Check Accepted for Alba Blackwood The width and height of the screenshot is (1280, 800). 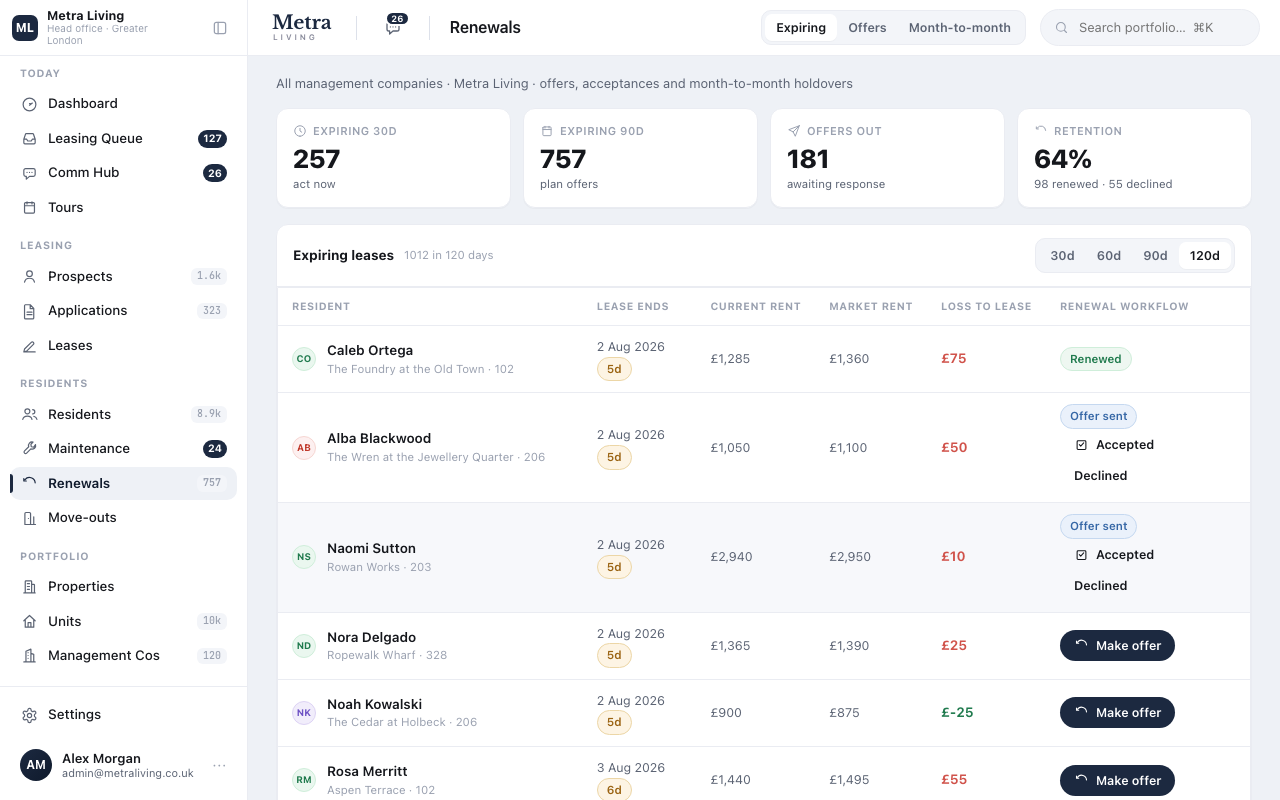(x=1081, y=445)
